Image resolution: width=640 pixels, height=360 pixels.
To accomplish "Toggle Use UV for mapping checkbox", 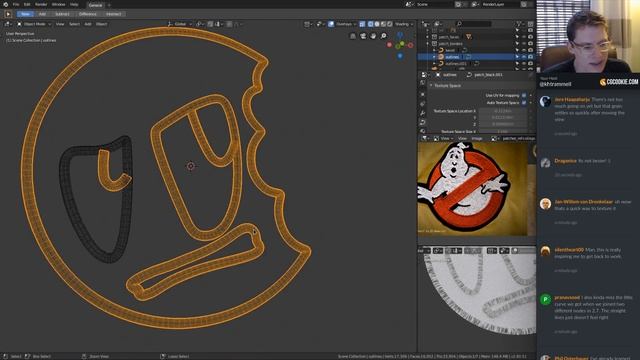I will point(524,96).
